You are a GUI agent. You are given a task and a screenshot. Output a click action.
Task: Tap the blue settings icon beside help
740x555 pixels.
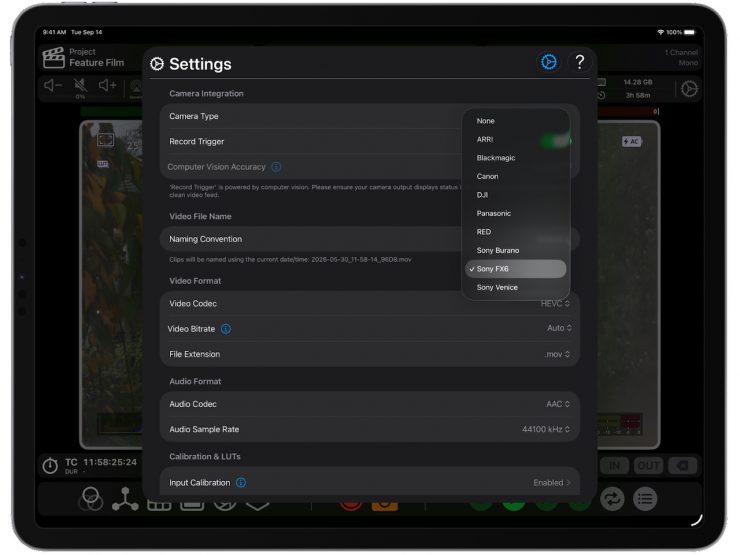click(548, 62)
